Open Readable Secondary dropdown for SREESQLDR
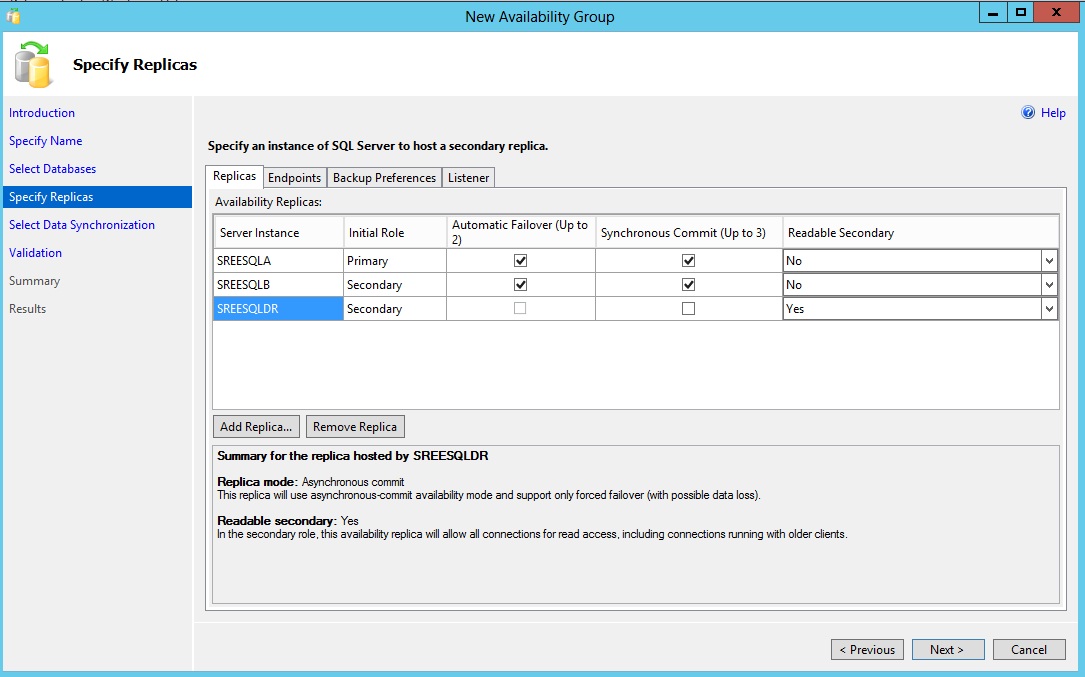This screenshot has height=677, width=1085. coord(1049,309)
